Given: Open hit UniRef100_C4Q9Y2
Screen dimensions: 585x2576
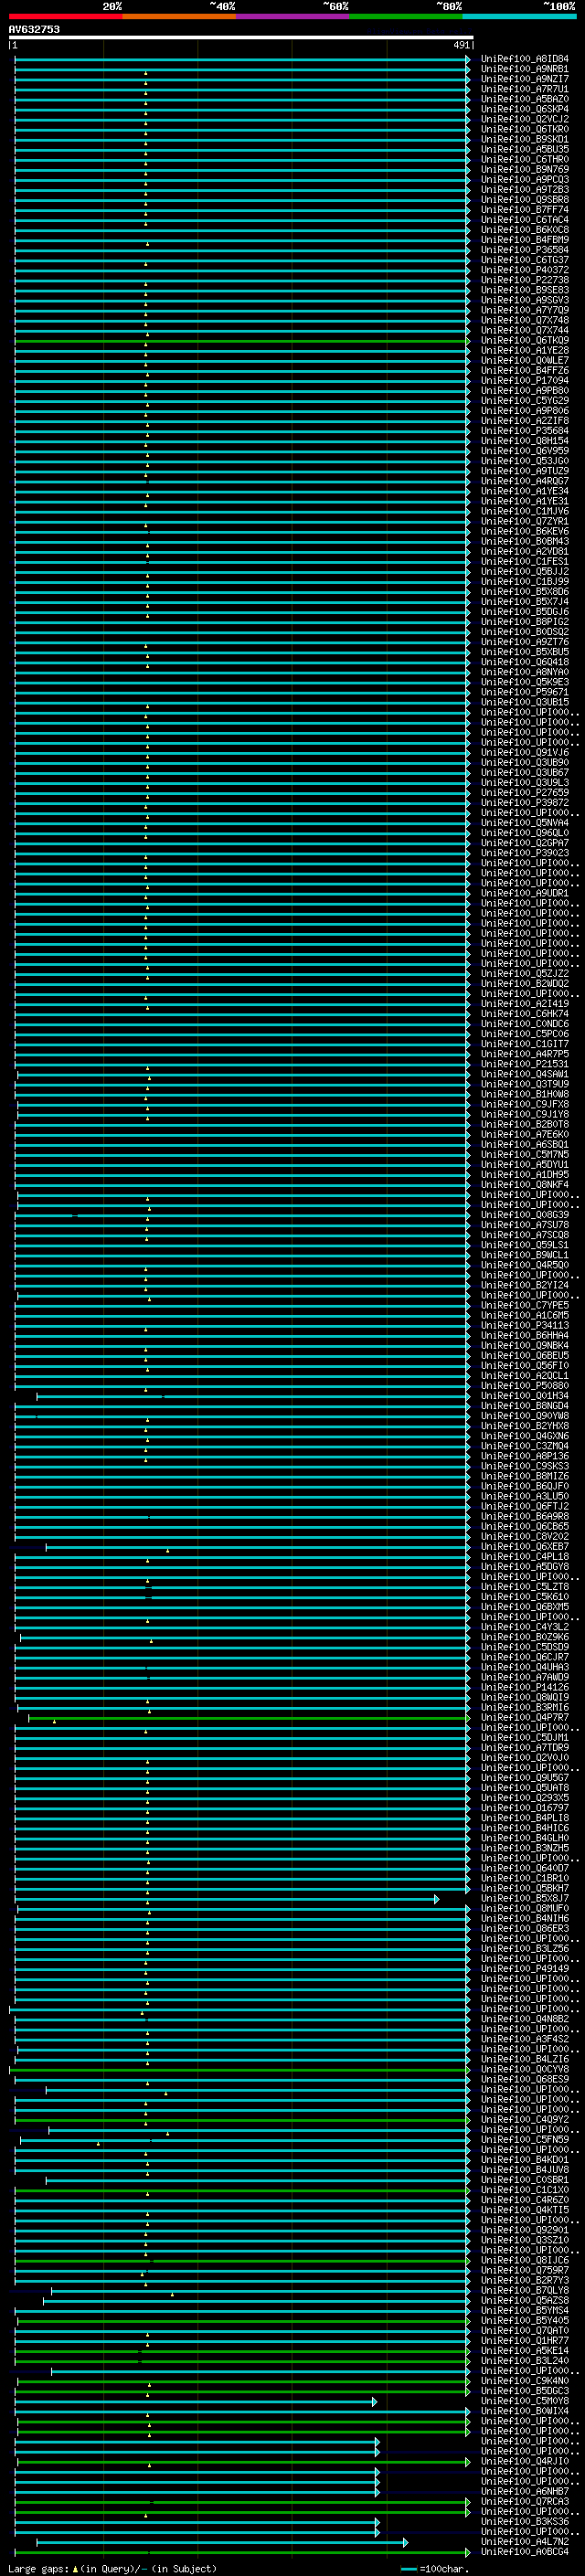Looking at the screenshot, I should tap(524, 2119).
